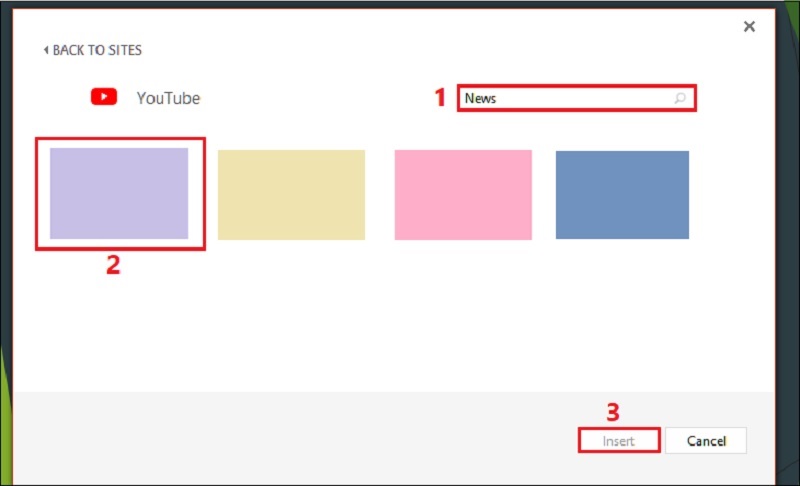Choose the pink video thumbnail

click(463, 195)
